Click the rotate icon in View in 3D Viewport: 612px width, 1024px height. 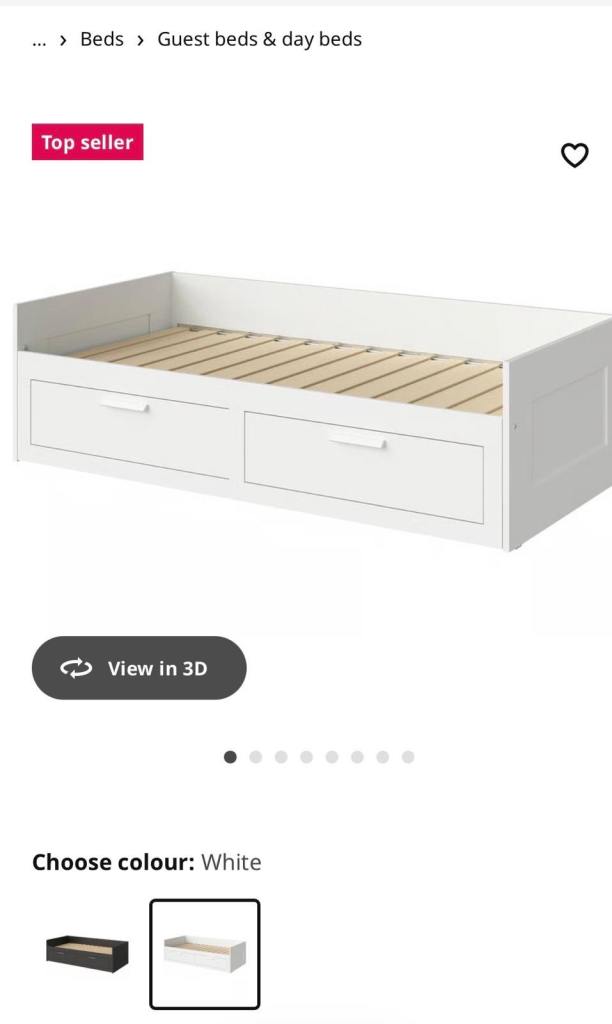pyautogui.click(x=76, y=668)
